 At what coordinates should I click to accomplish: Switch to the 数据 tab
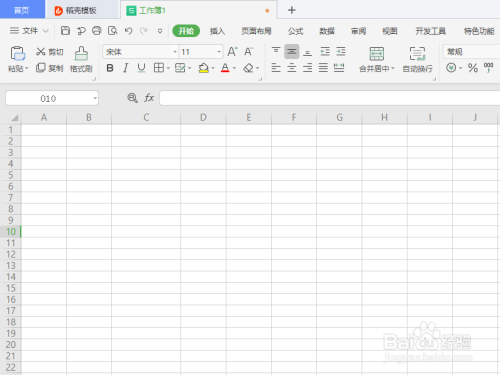point(327,31)
